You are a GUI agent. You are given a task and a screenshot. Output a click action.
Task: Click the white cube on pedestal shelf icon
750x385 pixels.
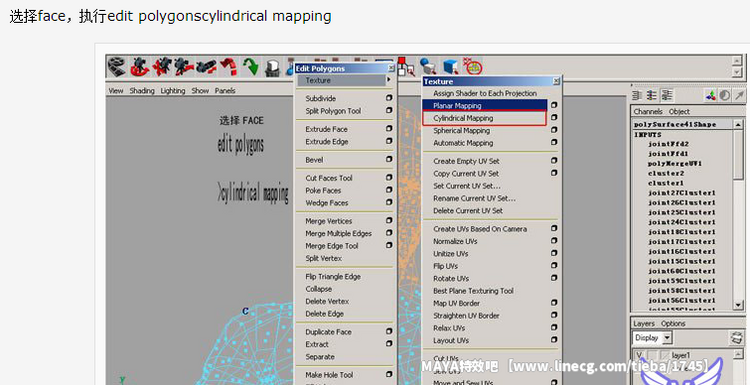click(x=273, y=67)
